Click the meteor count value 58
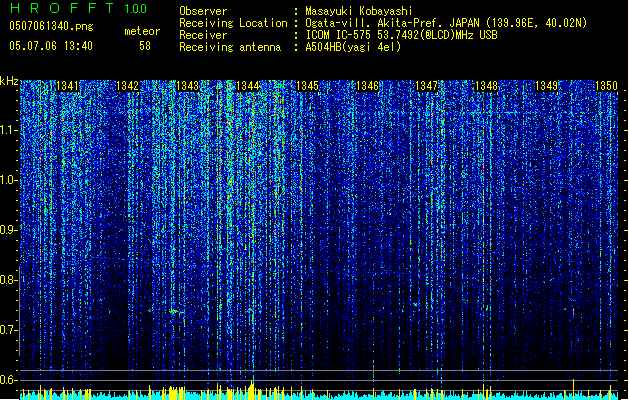Image resolution: width=629 pixels, height=400 pixels. pos(145,46)
